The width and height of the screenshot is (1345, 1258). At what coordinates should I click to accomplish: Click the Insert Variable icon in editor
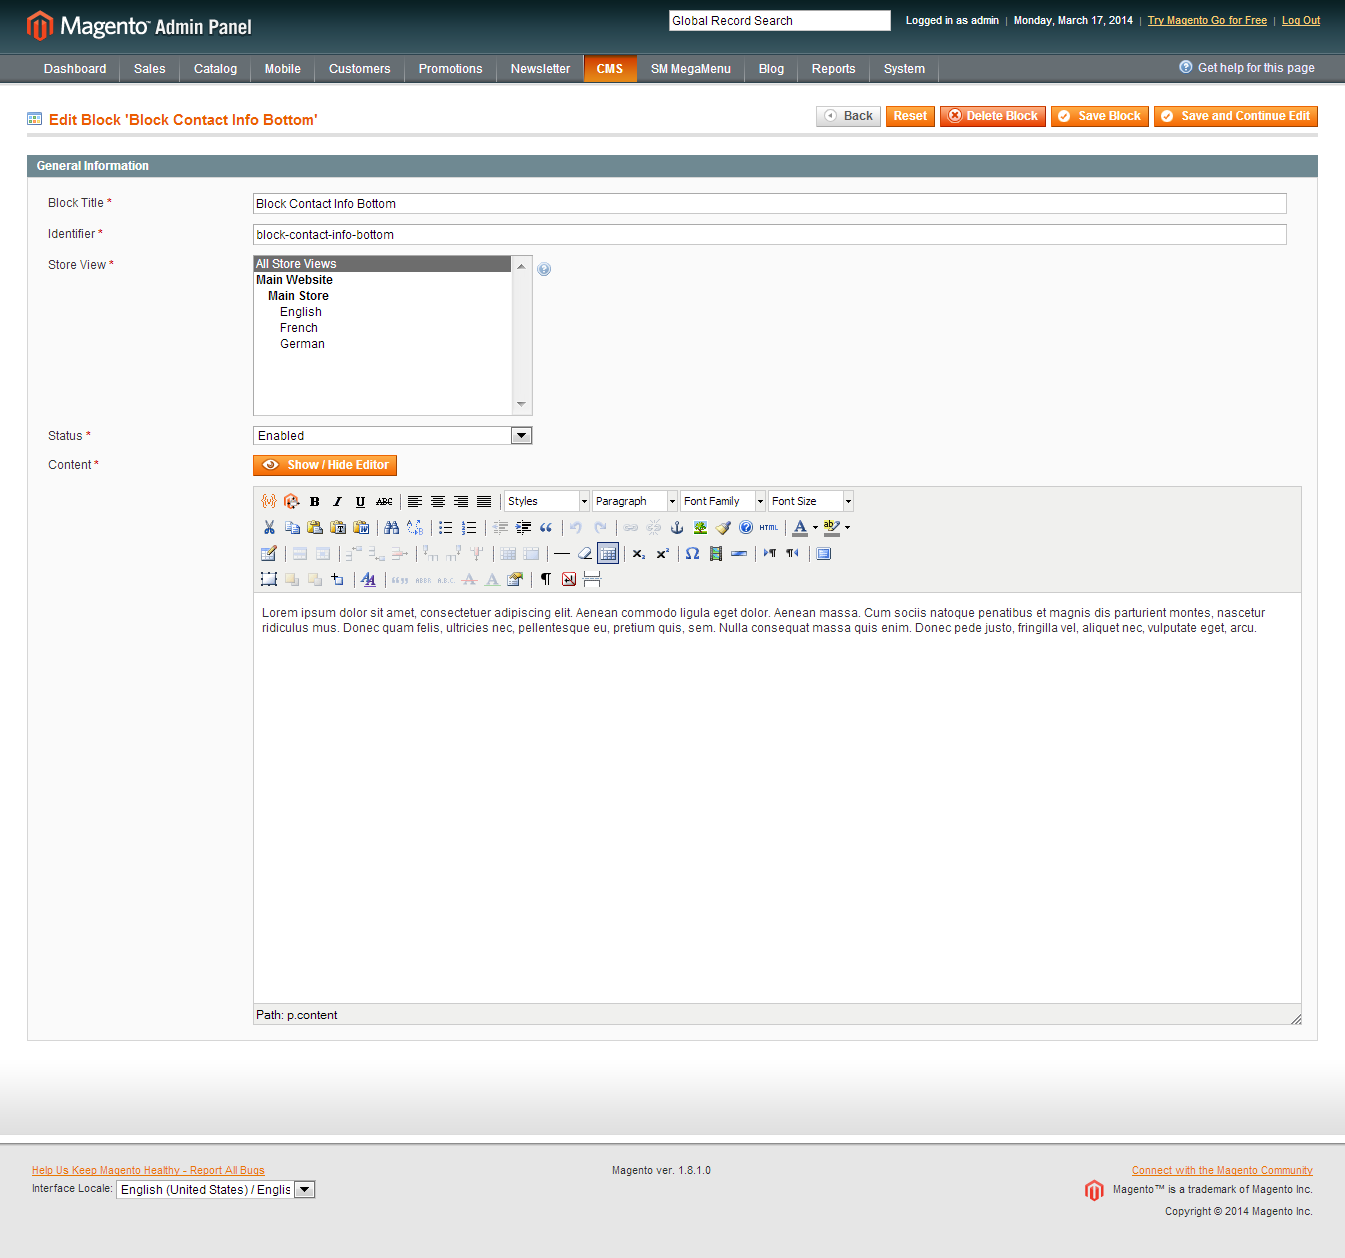[269, 501]
